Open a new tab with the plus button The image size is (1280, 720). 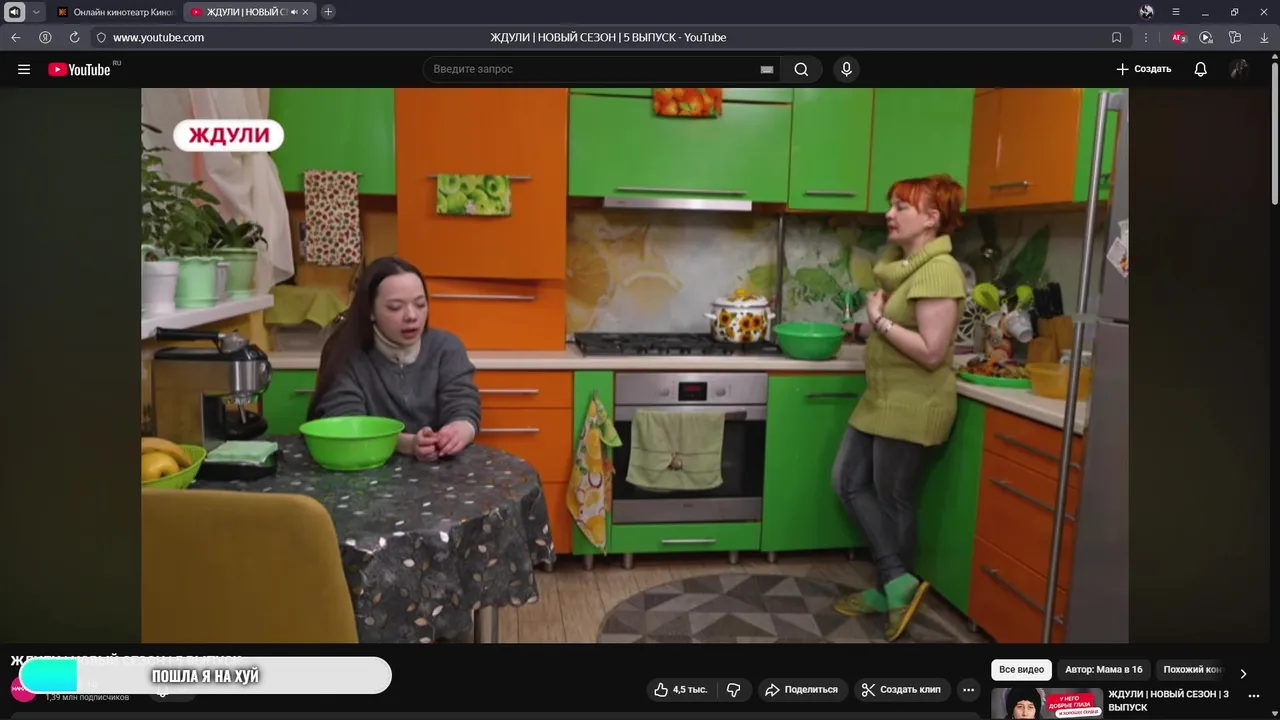pyautogui.click(x=328, y=12)
